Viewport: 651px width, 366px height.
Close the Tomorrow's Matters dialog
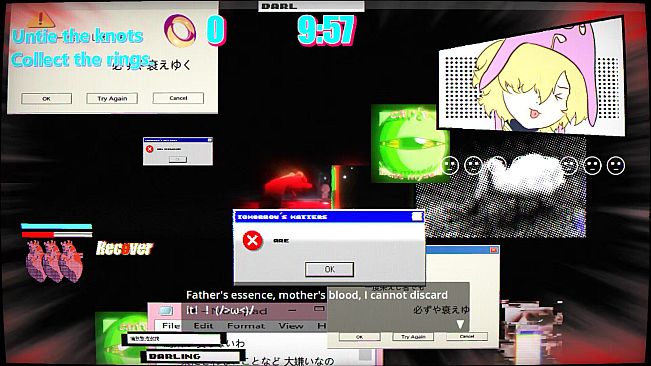tap(417, 216)
